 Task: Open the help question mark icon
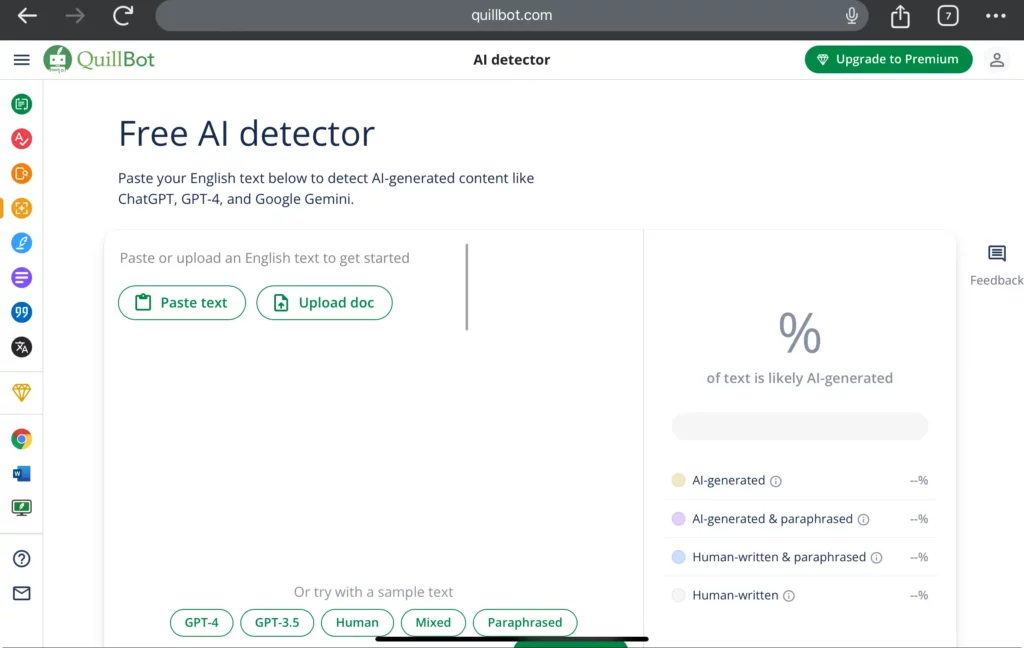[x=22, y=559]
